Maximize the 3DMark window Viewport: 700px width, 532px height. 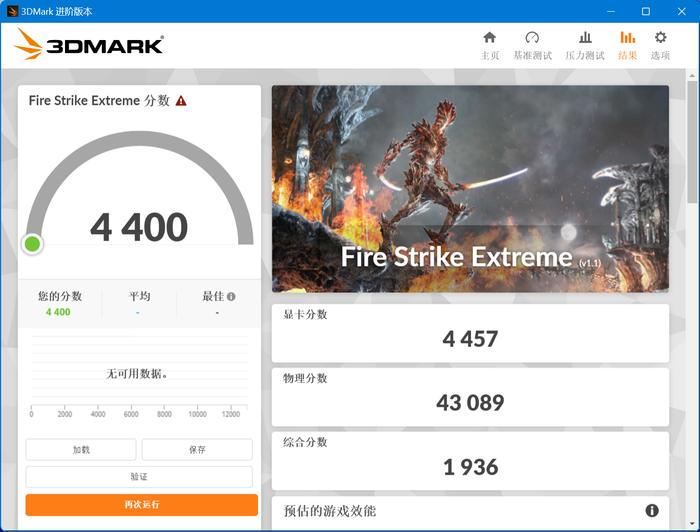point(646,11)
